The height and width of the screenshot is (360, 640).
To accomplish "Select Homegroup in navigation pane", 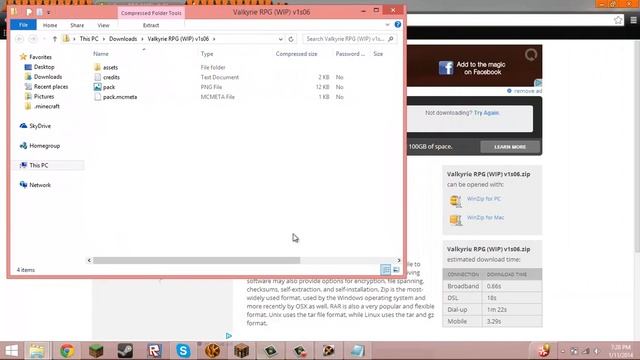I will tap(44, 146).
